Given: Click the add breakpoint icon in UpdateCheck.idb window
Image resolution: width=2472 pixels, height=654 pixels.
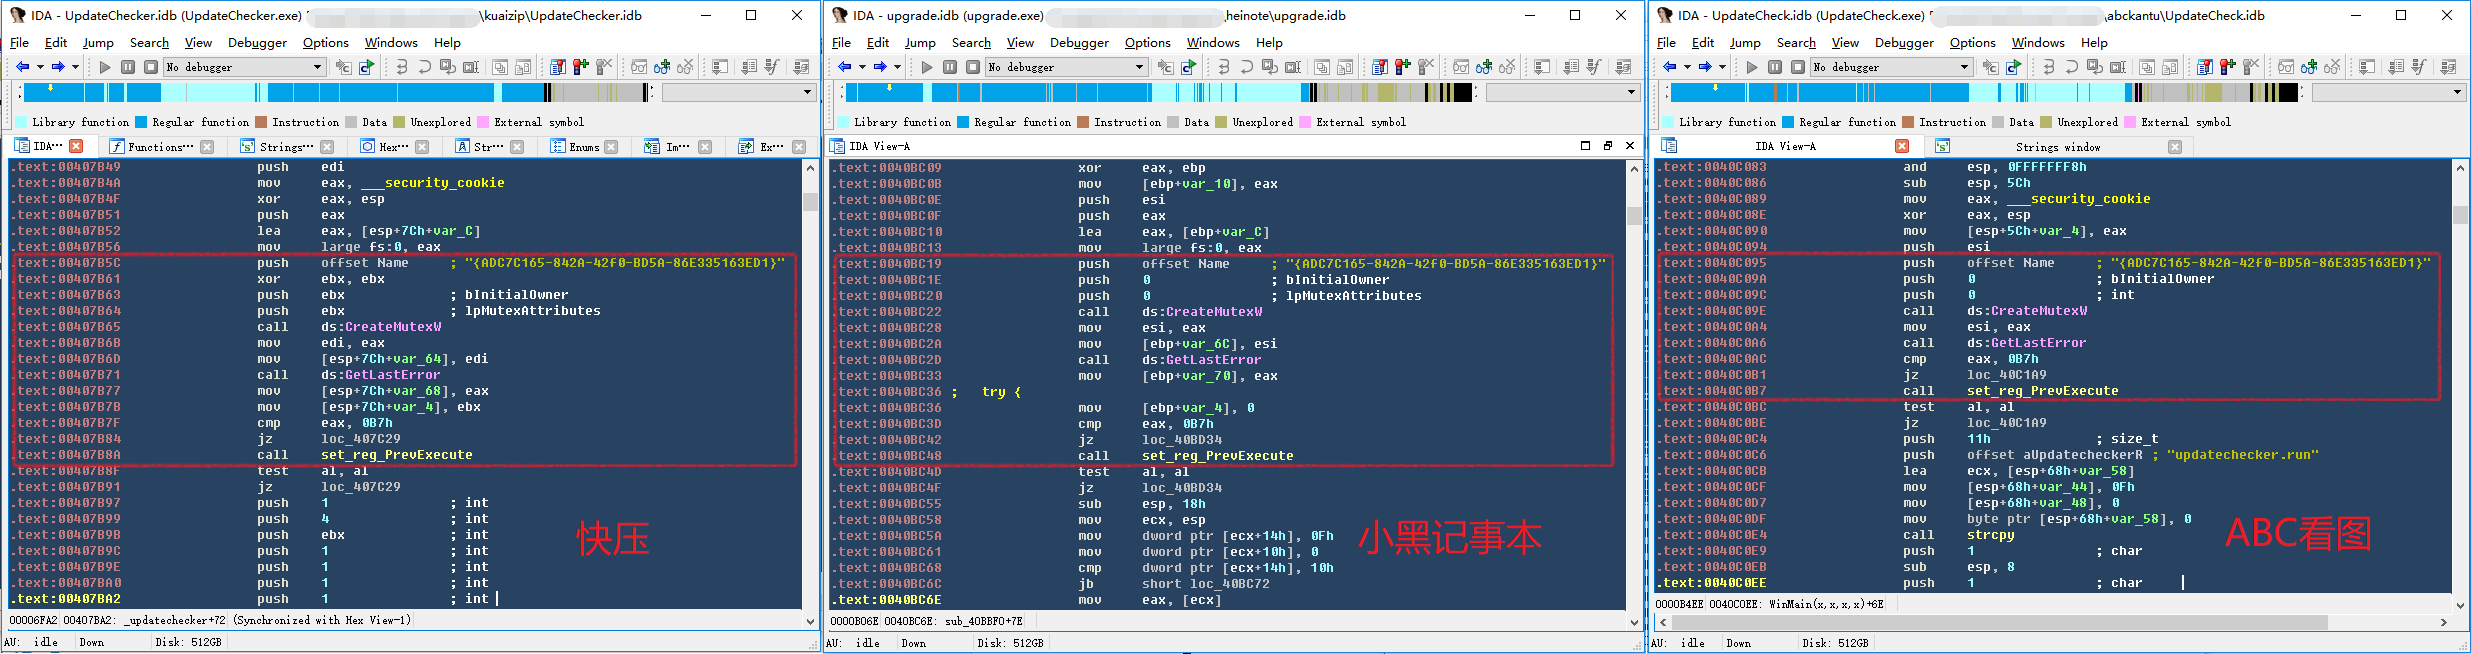Looking at the screenshot, I should click(2226, 67).
